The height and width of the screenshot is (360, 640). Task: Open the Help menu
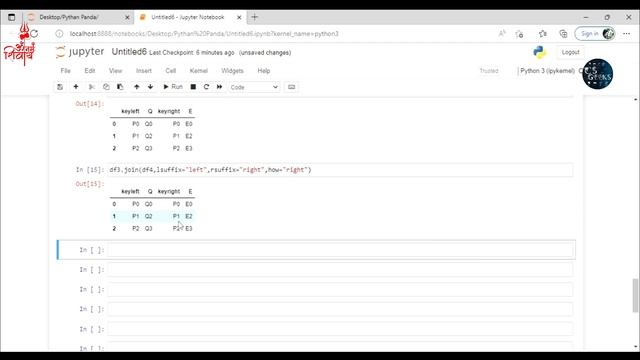coord(264,71)
